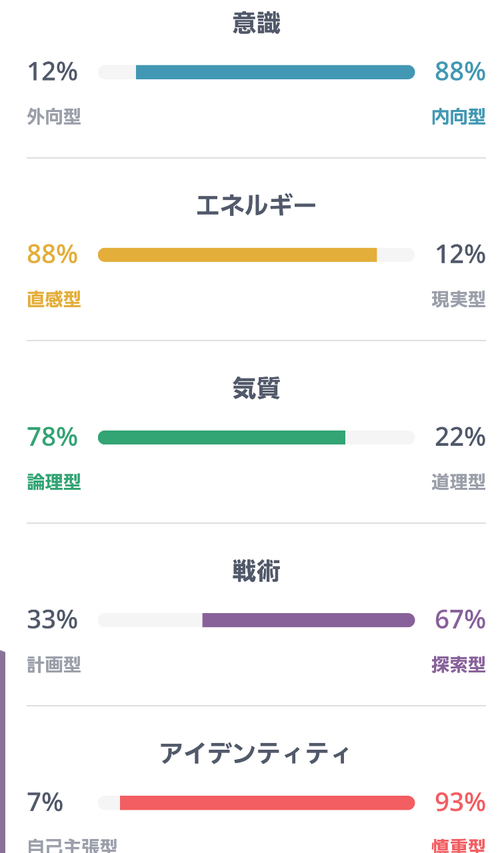
Task: Select the 道理型 label
Action: pos(458,483)
